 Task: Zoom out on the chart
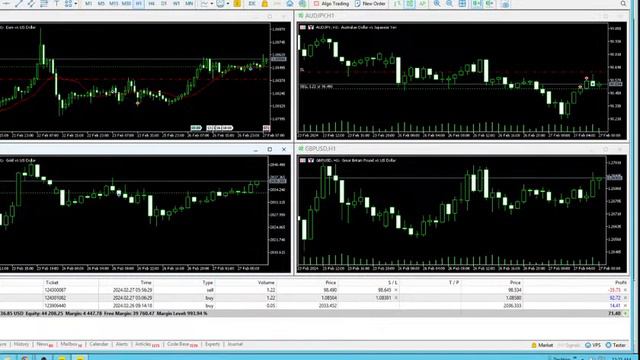(449, 4)
